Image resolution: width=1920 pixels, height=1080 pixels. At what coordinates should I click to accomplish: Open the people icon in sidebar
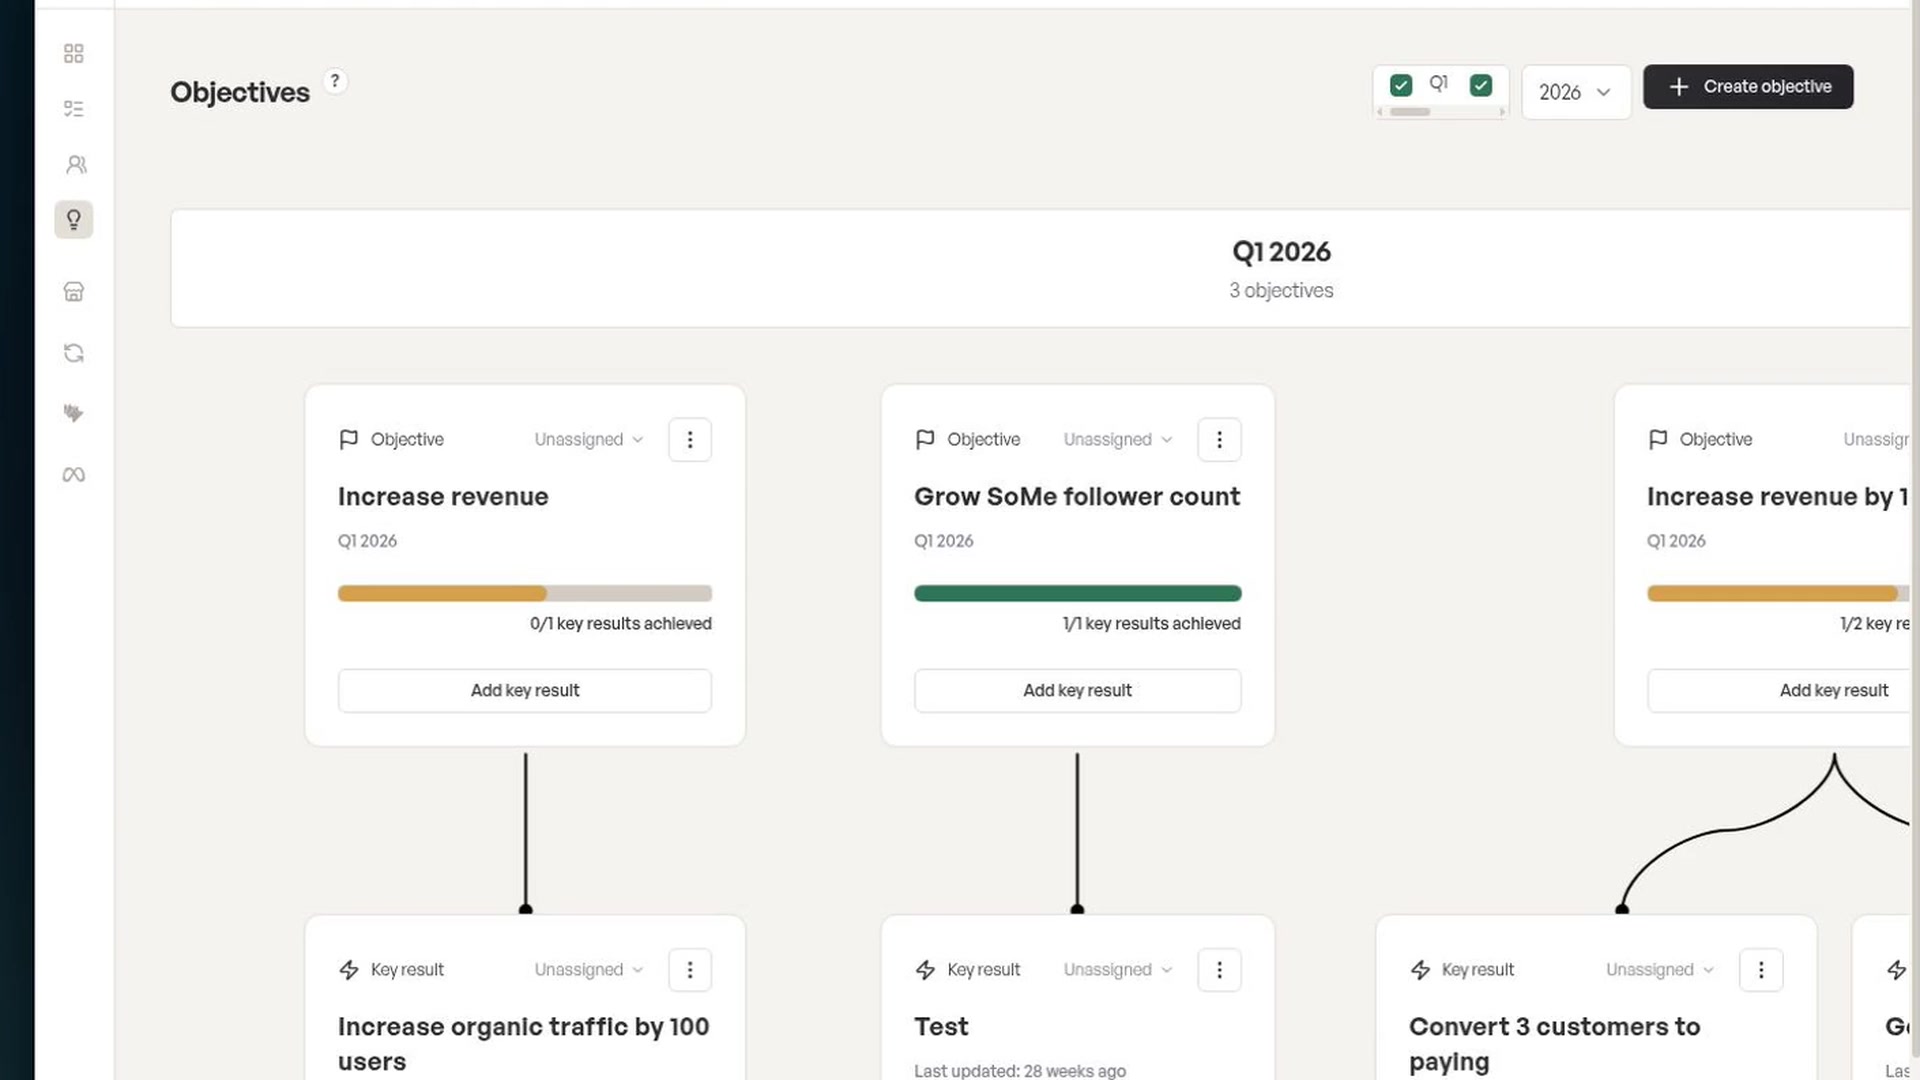pyautogui.click(x=75, y=164)
